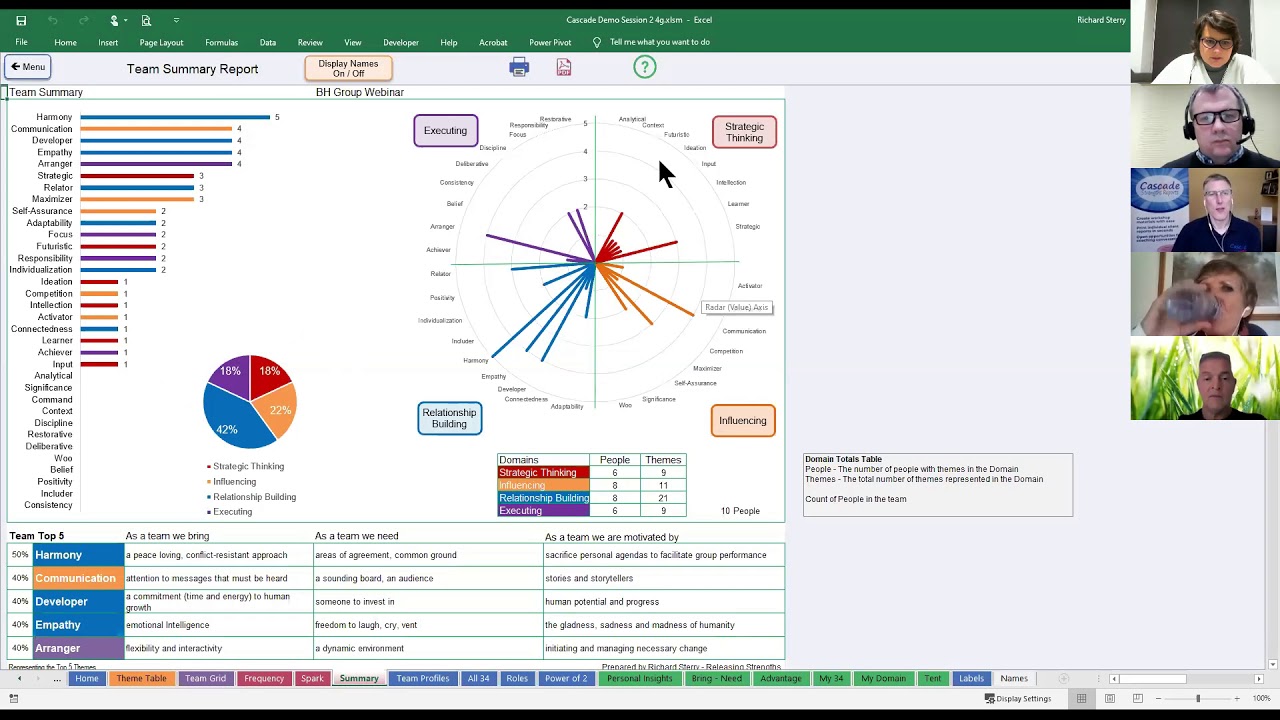Switch to the Names sheet tab
This screenshot has height=720, width=1280.
tap(1014, 678)
